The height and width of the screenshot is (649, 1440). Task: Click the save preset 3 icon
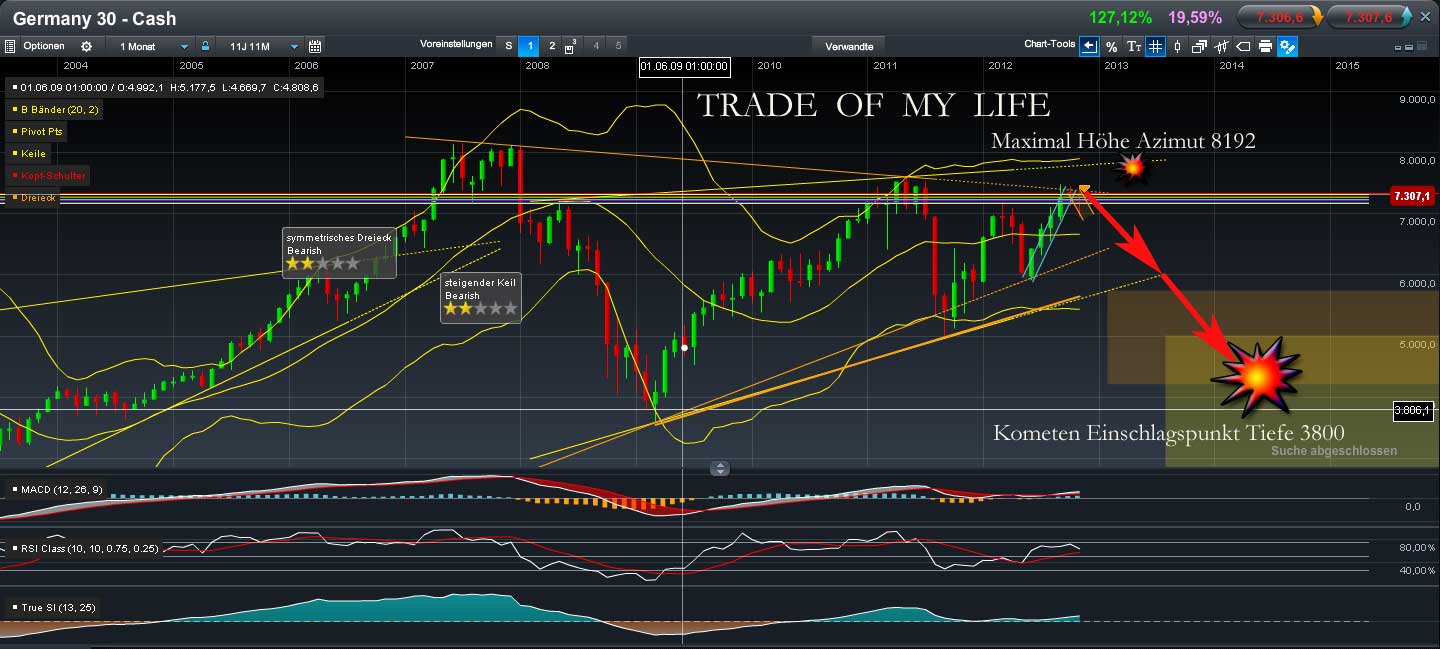pos(571,46)
